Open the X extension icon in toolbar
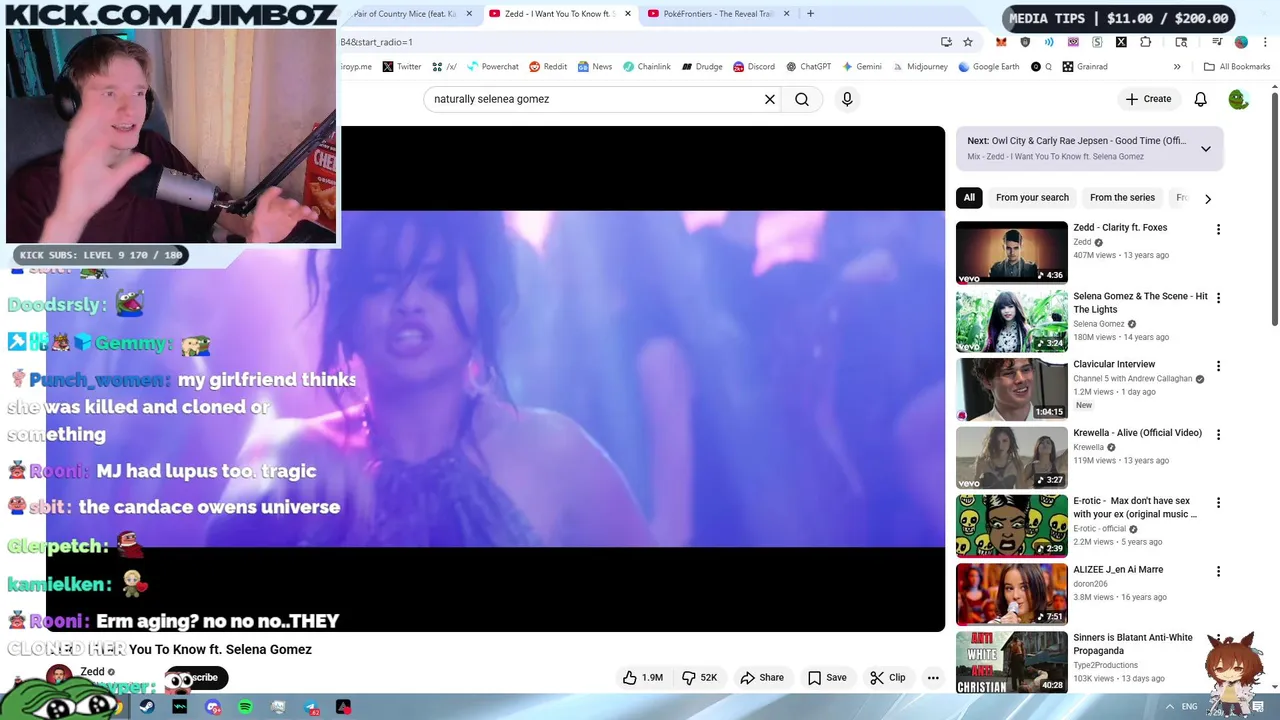The height and width of the screenshot is (720, 1280). tap(1121, 42)
